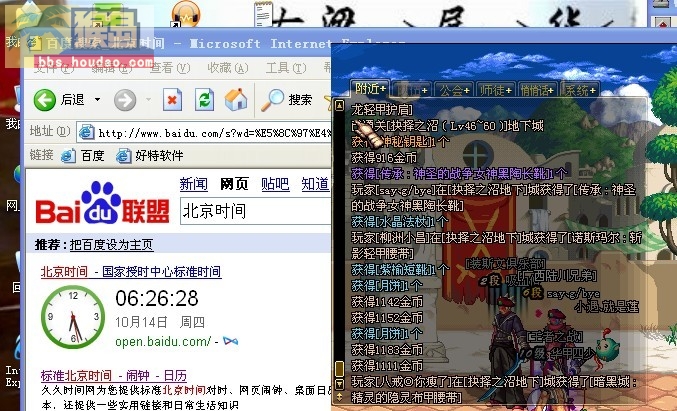Open the 北京时间 - 国家授时中心标准时间 result

click(x=131, y=272)
